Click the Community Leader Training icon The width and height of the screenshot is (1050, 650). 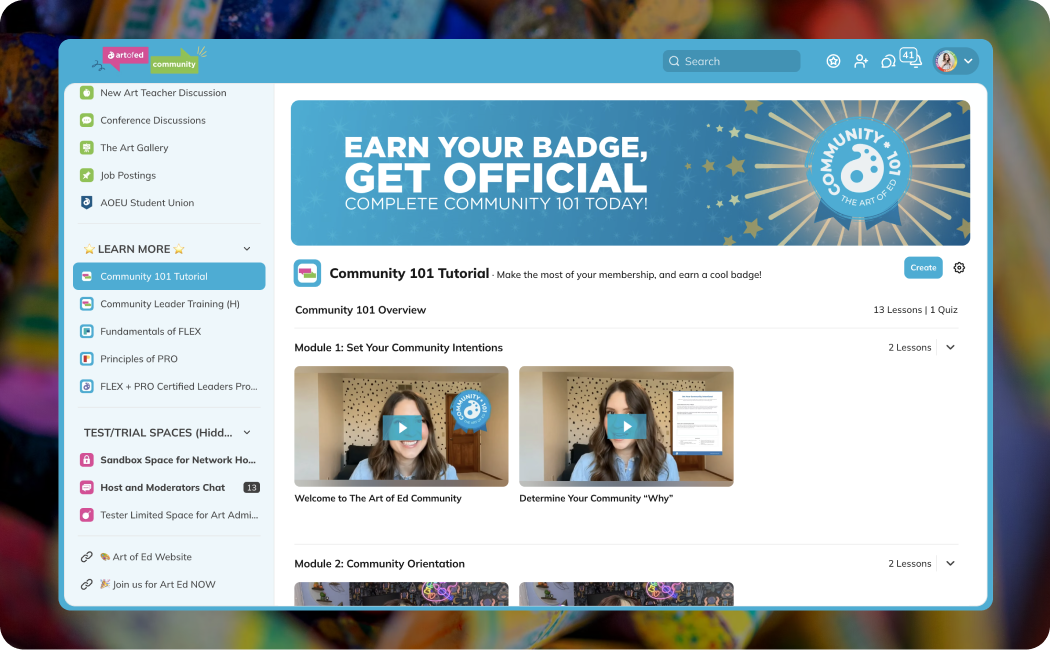86,304
